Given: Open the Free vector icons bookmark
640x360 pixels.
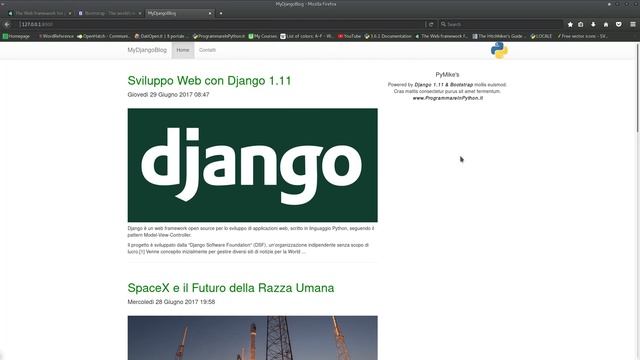Looking at the screenshot, I should pyautogui.click(x=582, y=36).
